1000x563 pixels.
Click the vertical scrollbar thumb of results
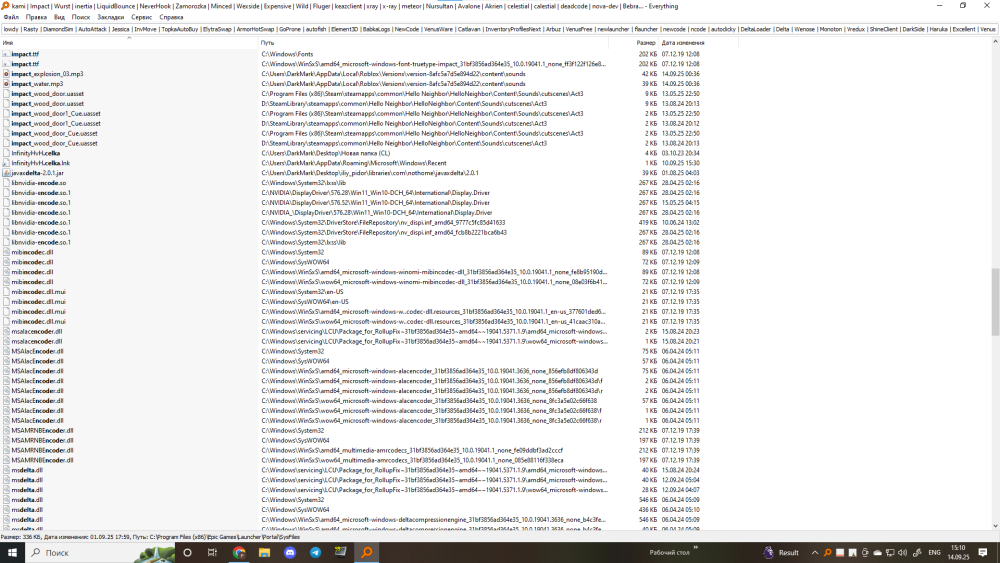995,302
